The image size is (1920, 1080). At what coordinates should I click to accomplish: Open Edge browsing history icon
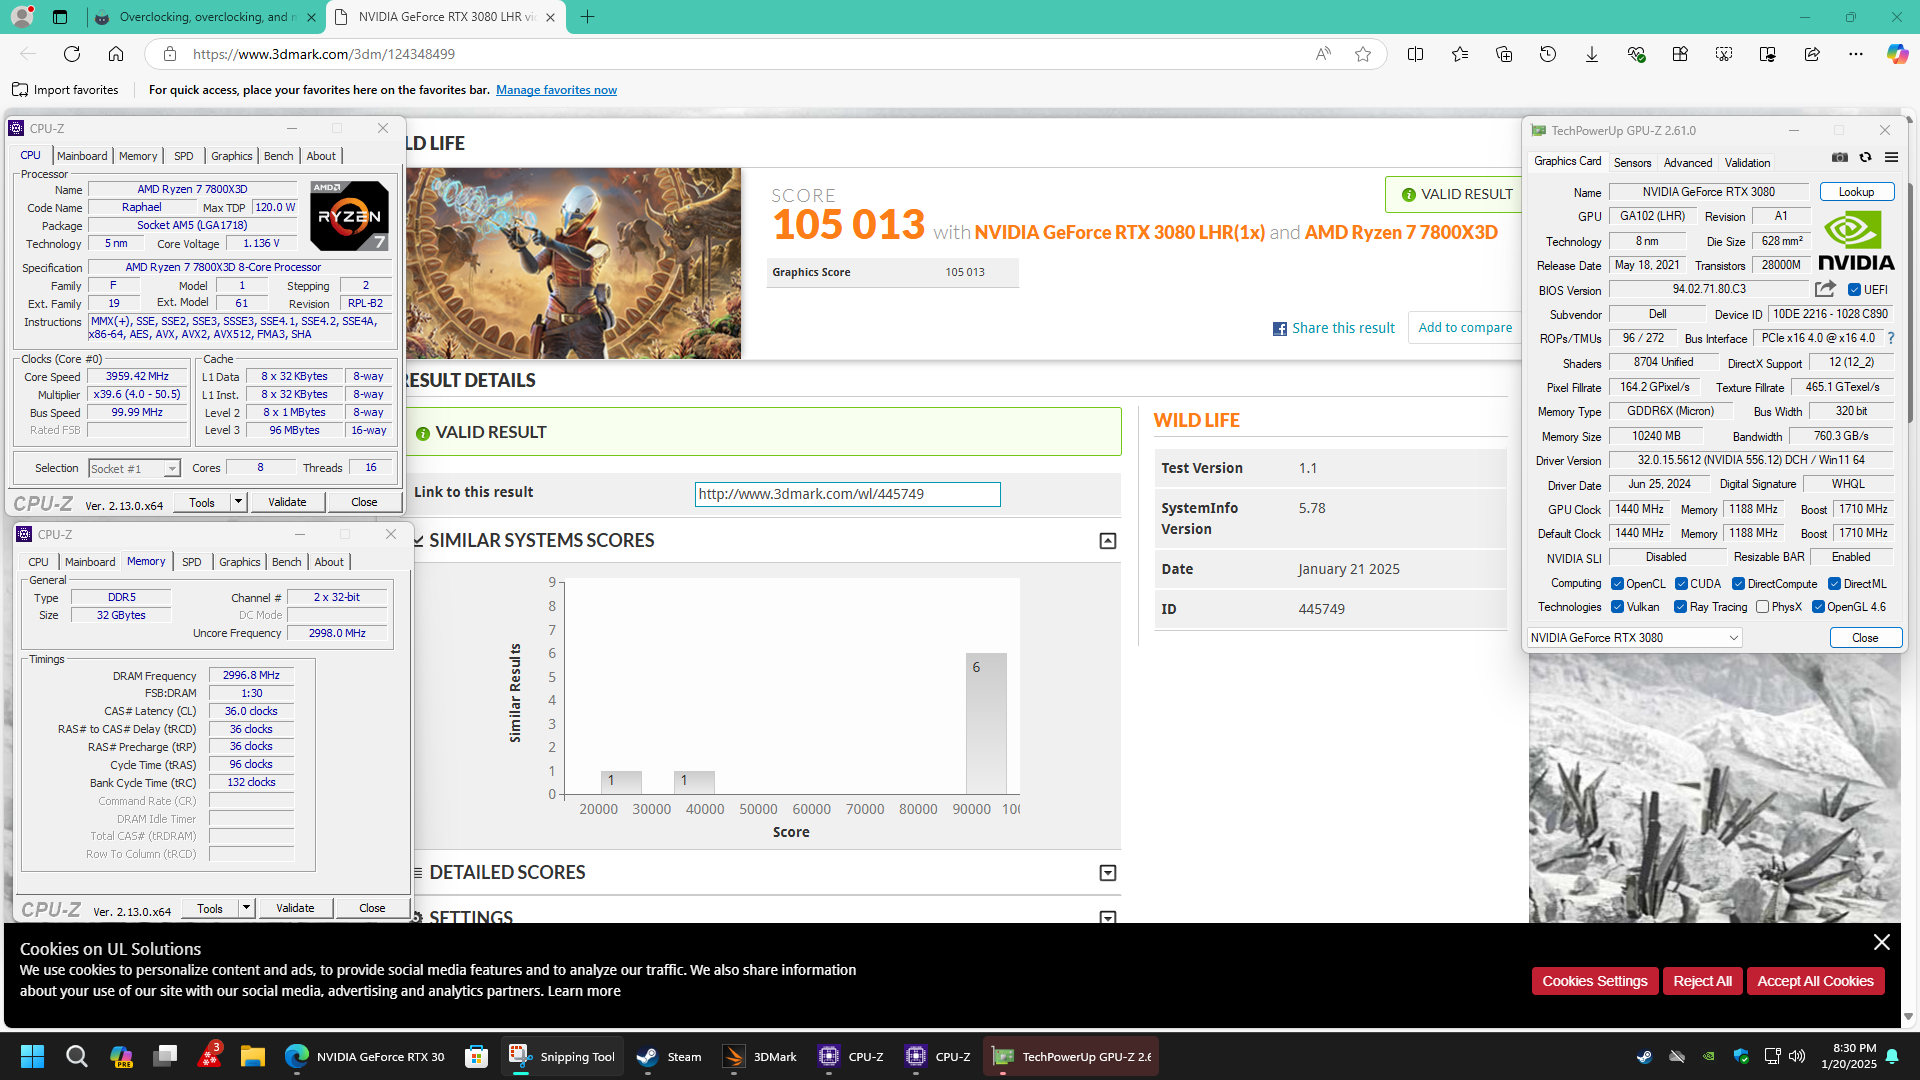(1548, 54)
